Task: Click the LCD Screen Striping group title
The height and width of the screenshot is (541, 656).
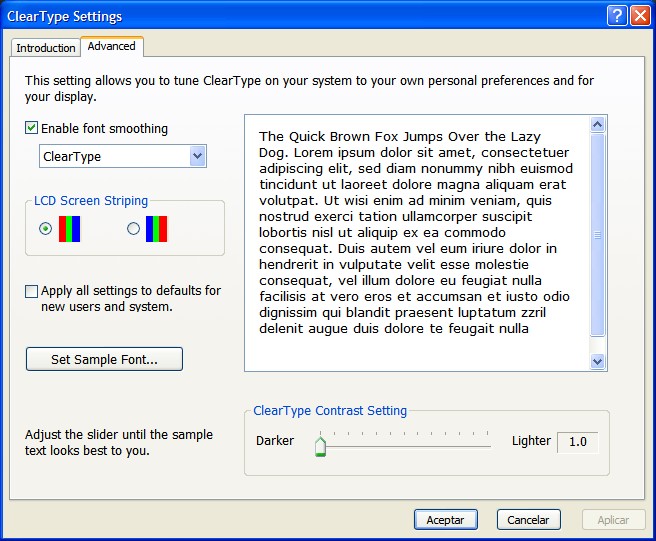Action: pyautogui.click(x=91, y=201)
